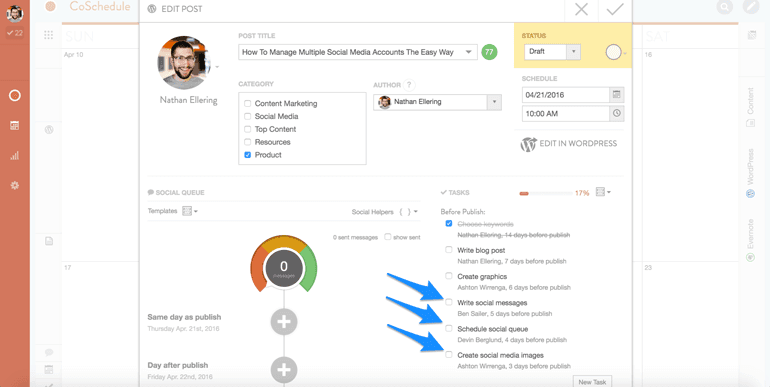
Task: Click Nathan Ellering profile photo
Action: pyautogui.click(x=185, y=62)
